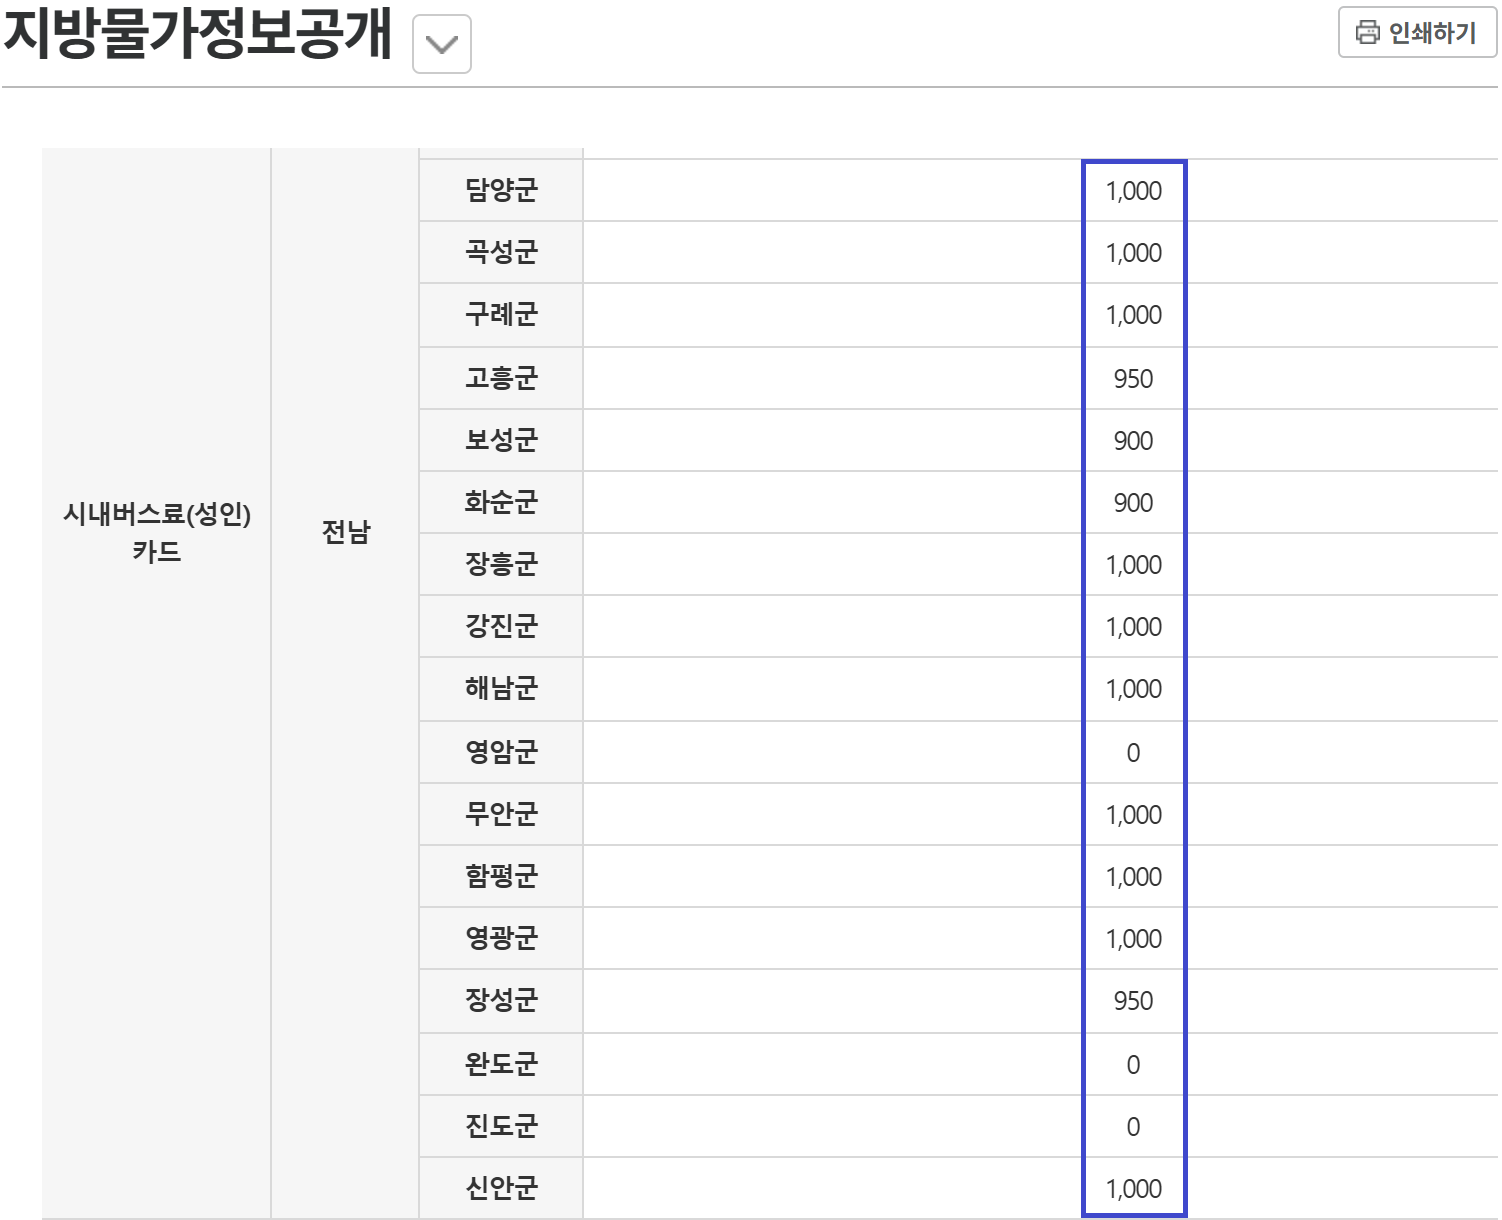Click the 0 value for 진도군
The image size is (1502, 1220).
pos(1133,1127)
